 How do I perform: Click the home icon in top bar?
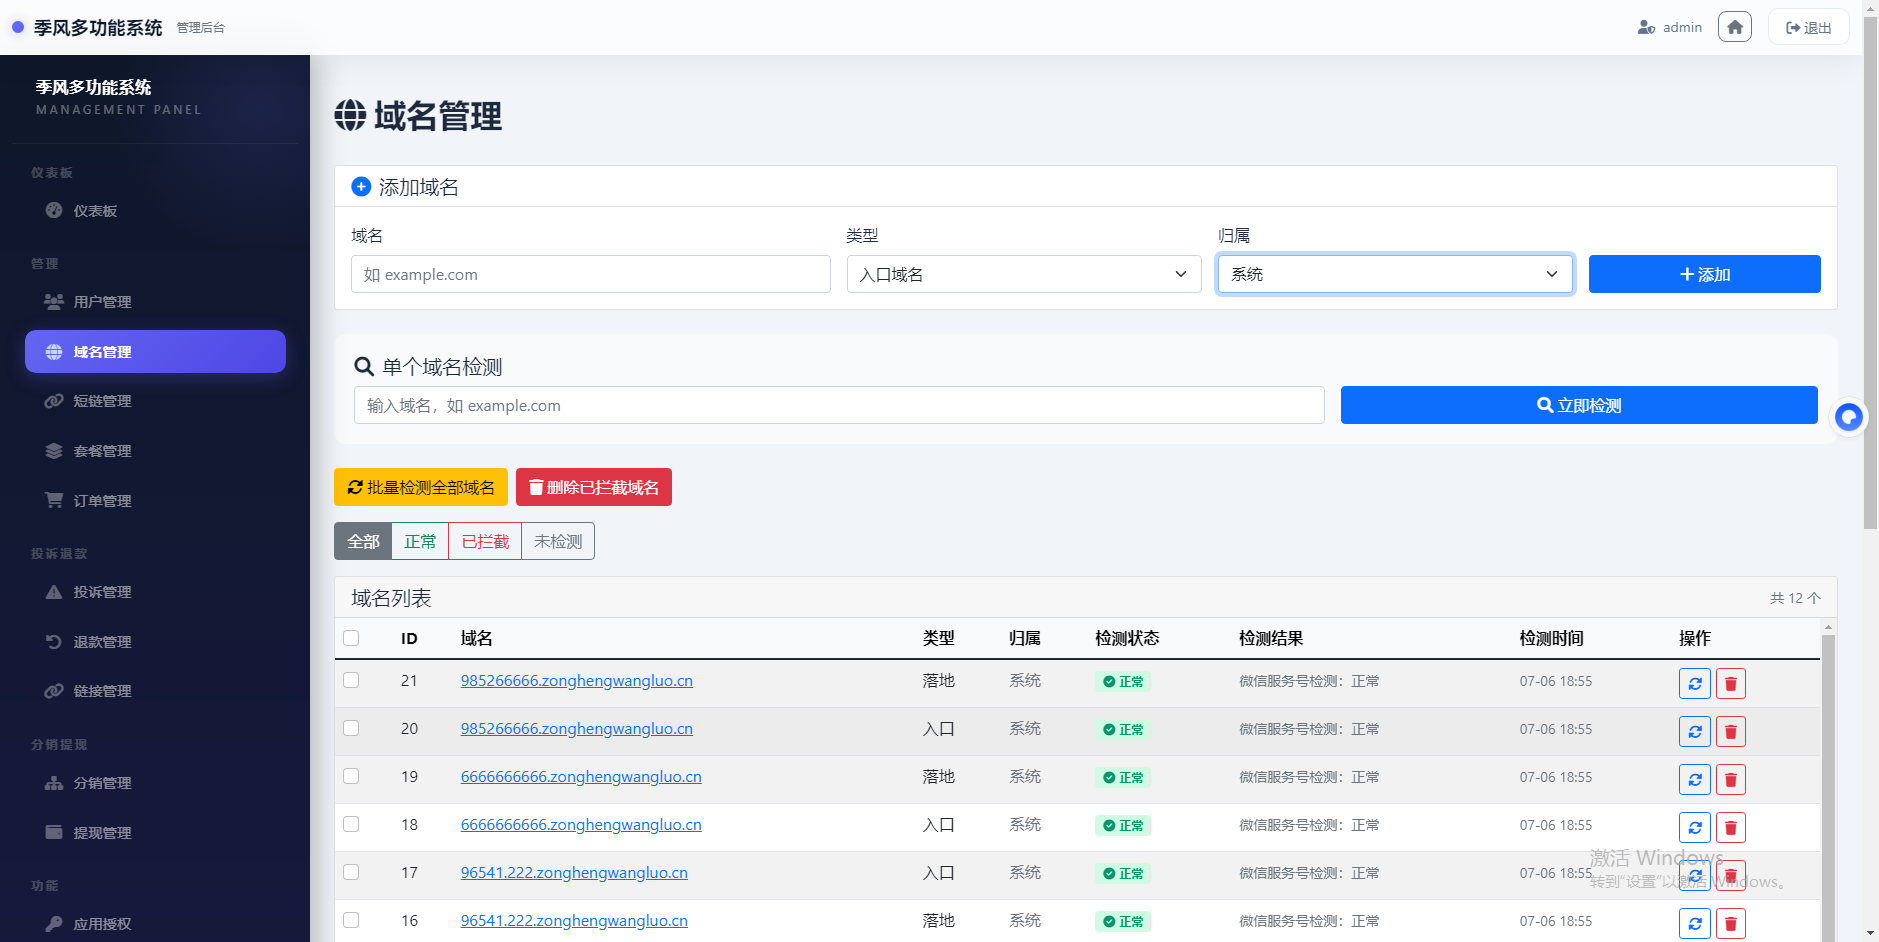(x=1735, y=27)
